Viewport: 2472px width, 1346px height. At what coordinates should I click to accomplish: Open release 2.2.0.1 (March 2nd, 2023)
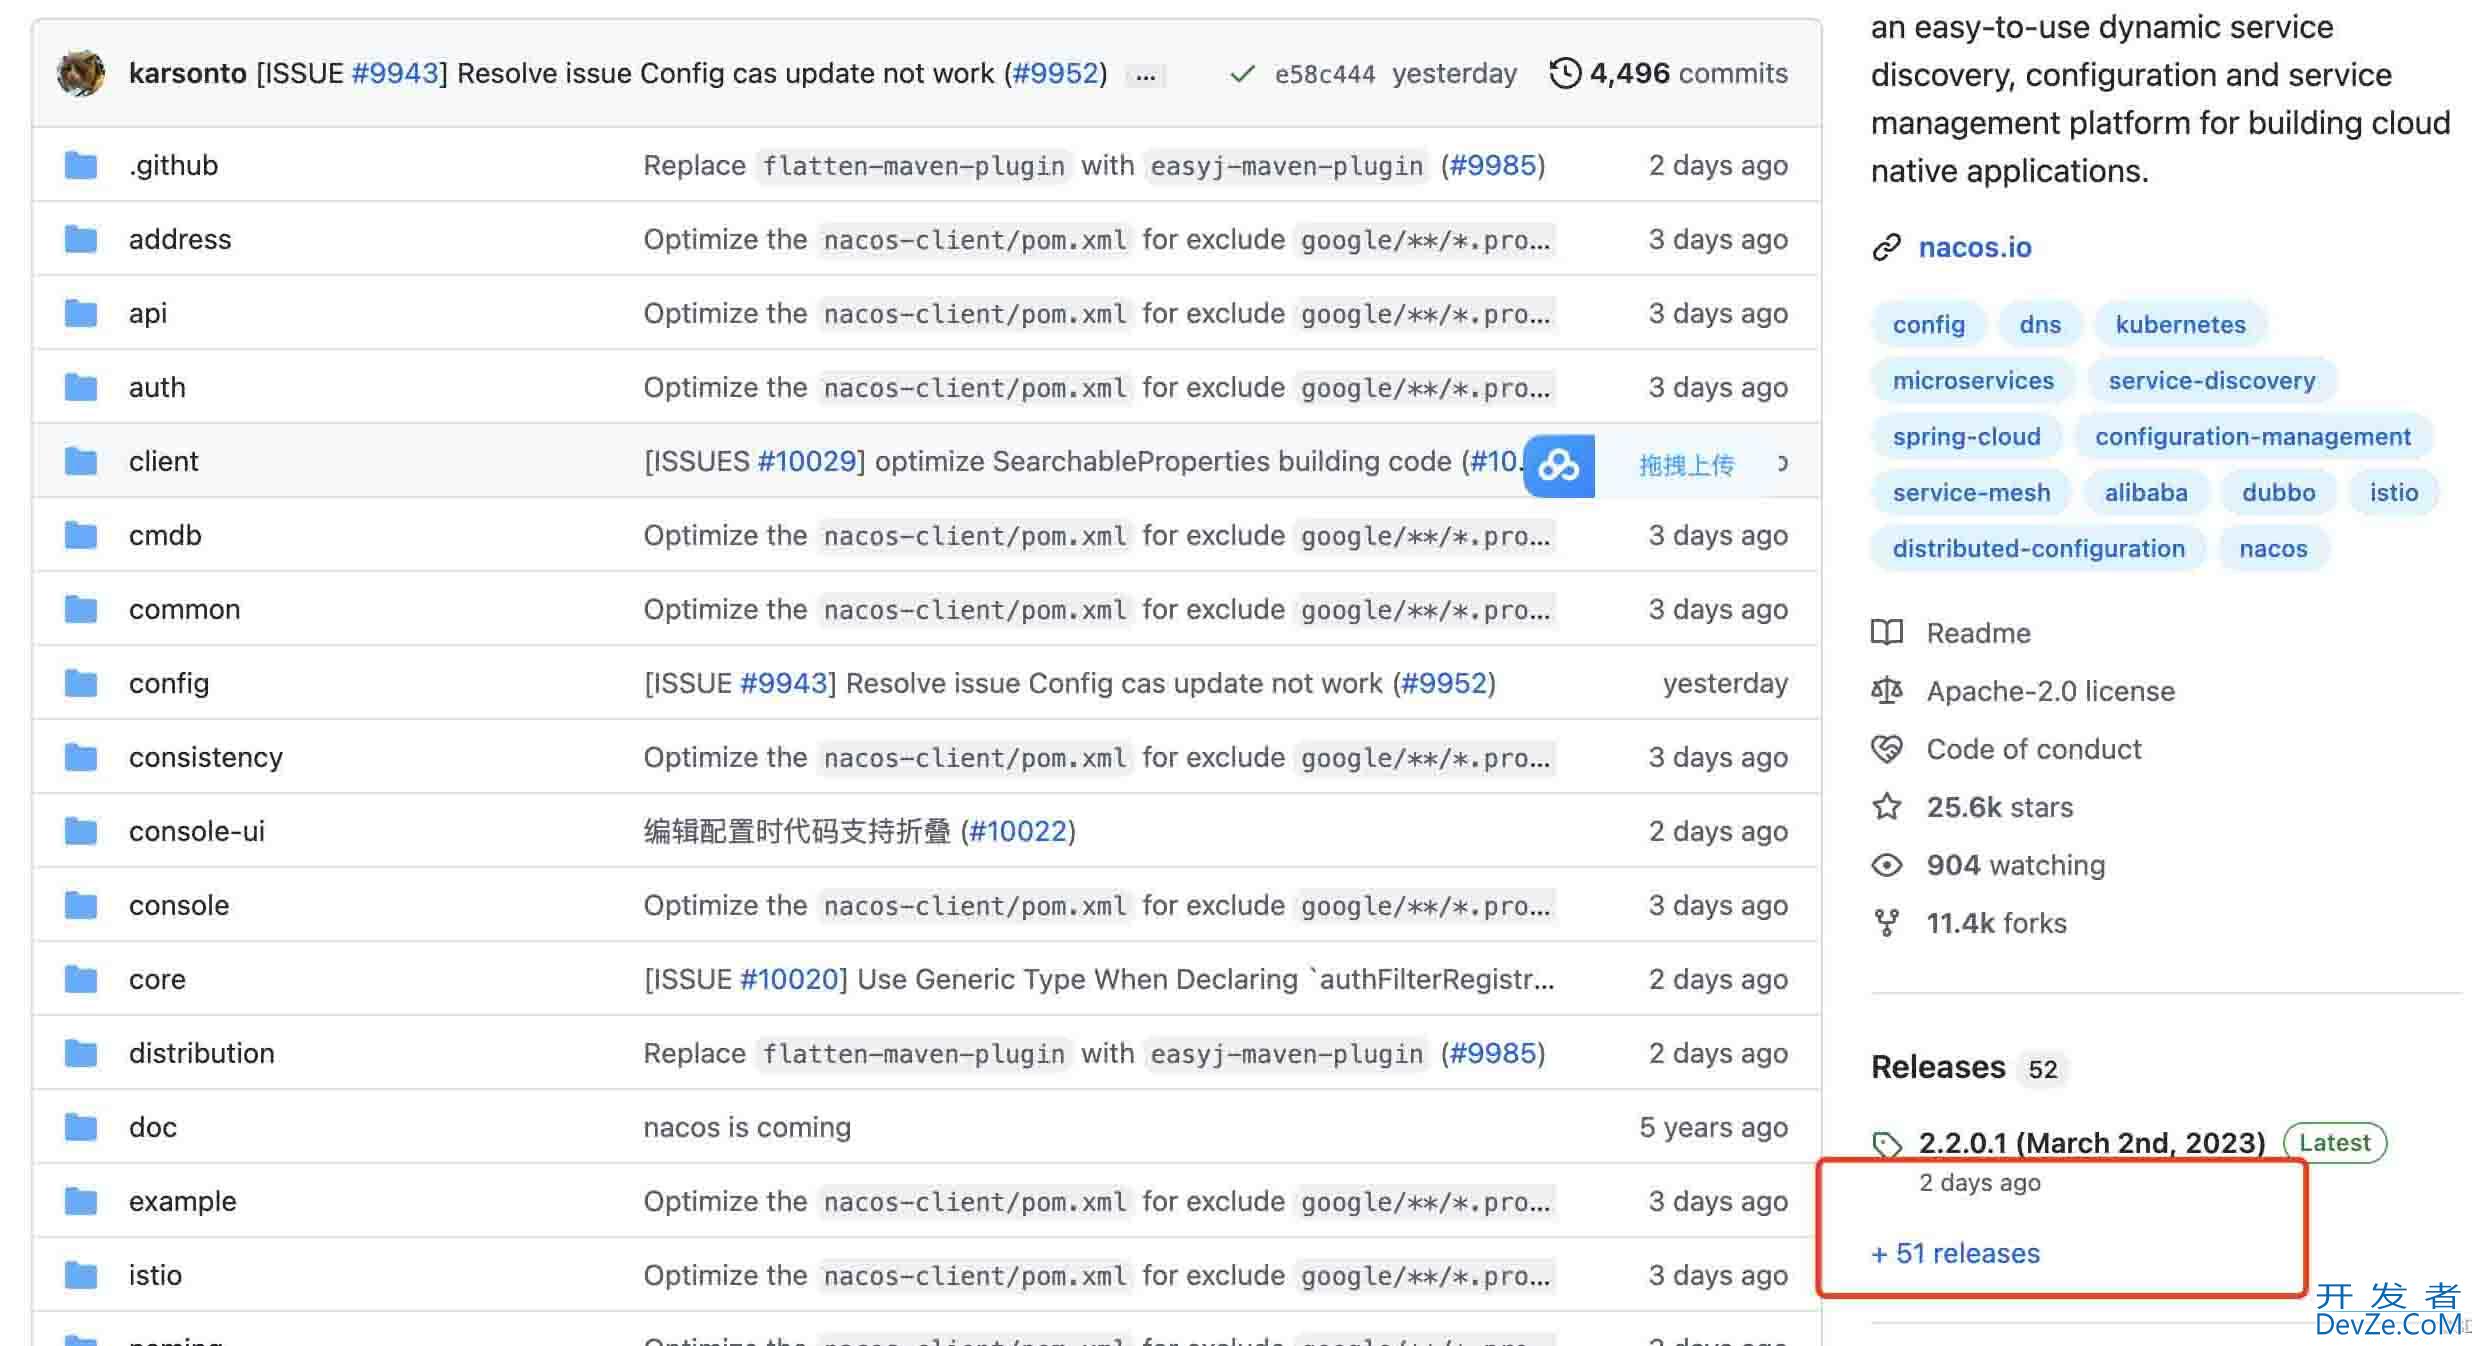tap(2092, 1142)
